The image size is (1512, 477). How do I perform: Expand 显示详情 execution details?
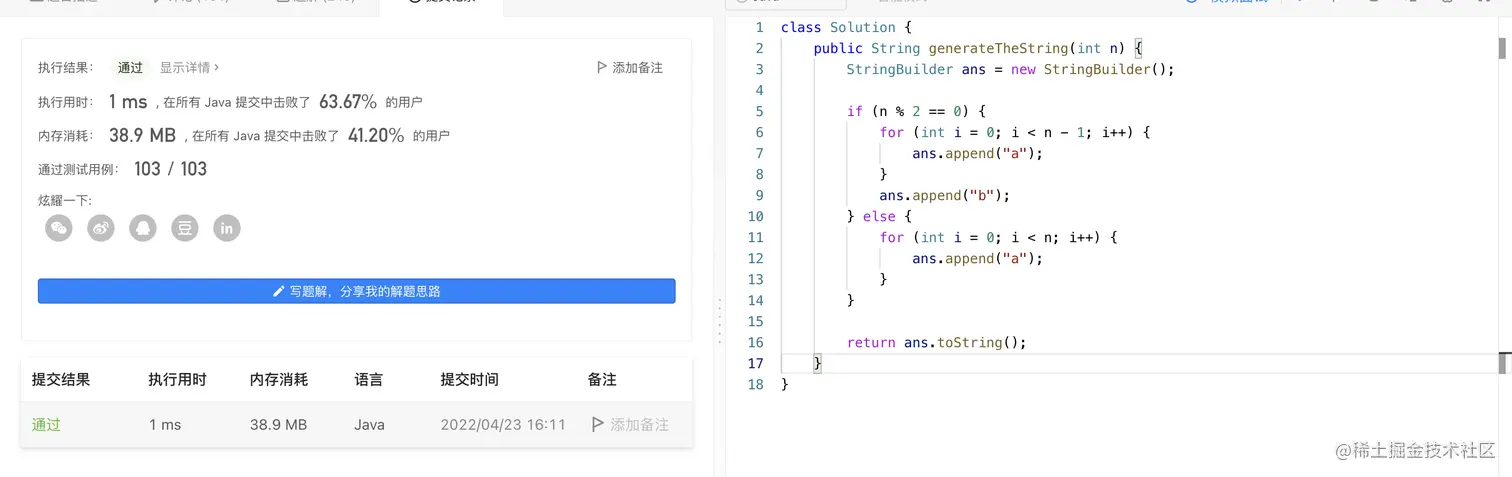click(189, 68)
